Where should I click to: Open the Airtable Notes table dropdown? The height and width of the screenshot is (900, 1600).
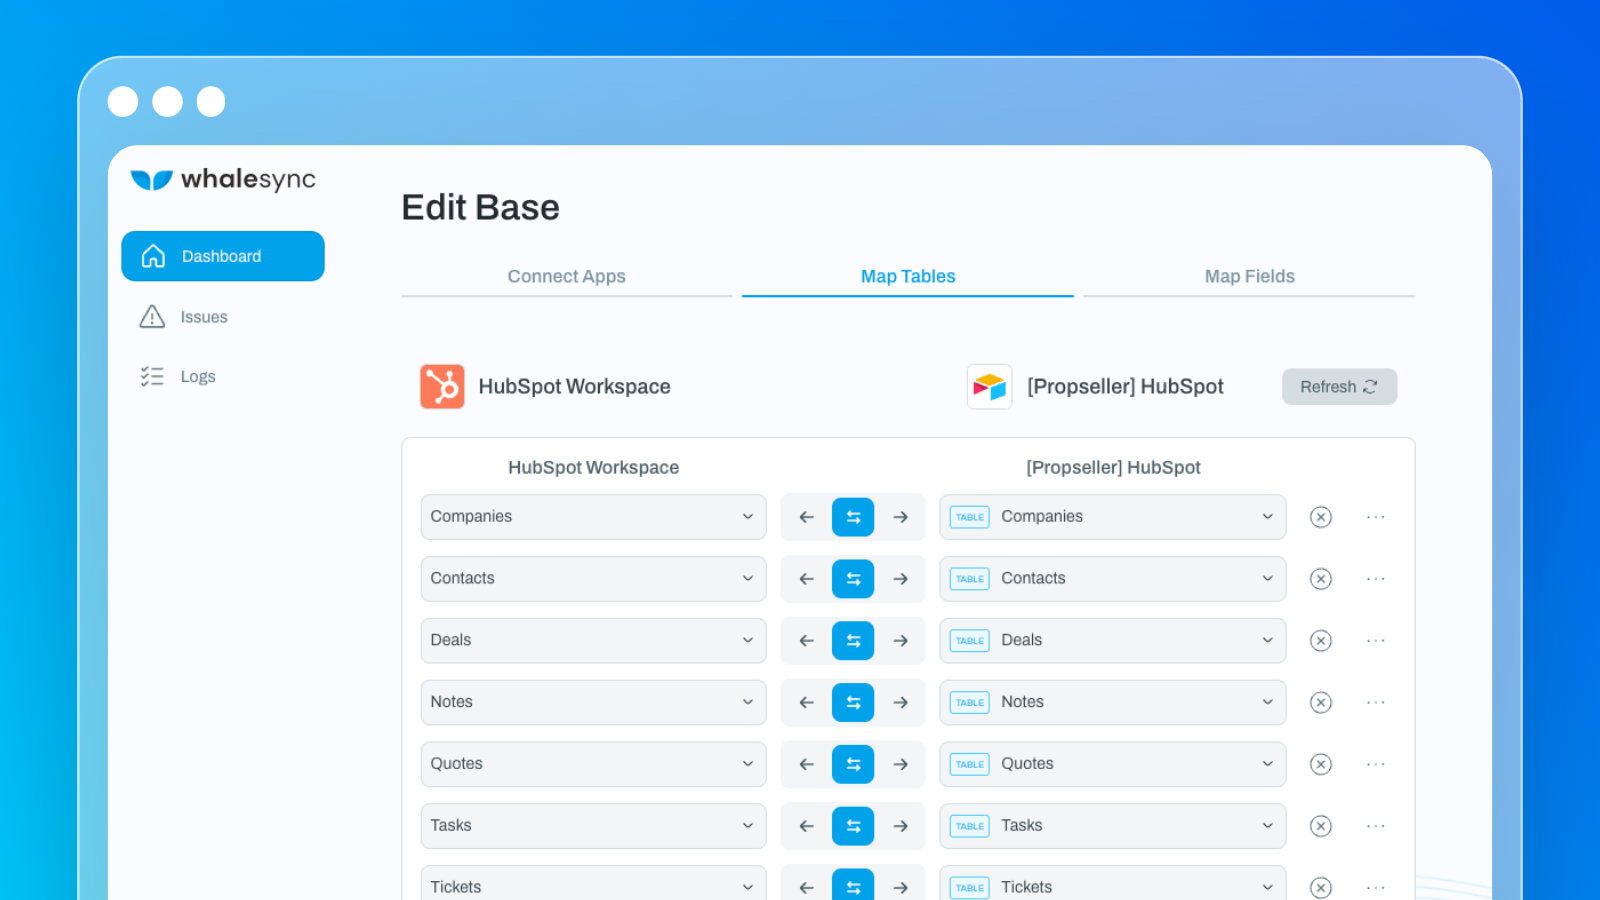pyautogui.click(x=1112, y=703)
